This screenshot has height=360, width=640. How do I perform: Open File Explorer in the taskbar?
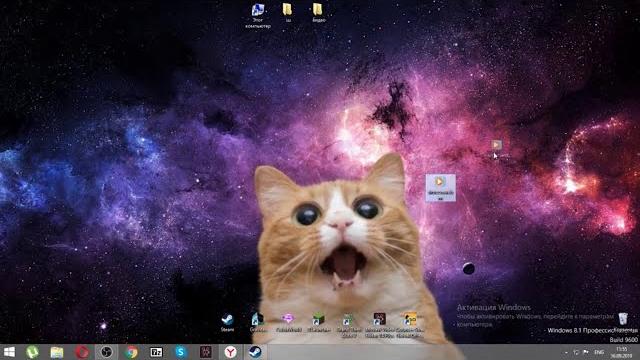coord(57,352)
